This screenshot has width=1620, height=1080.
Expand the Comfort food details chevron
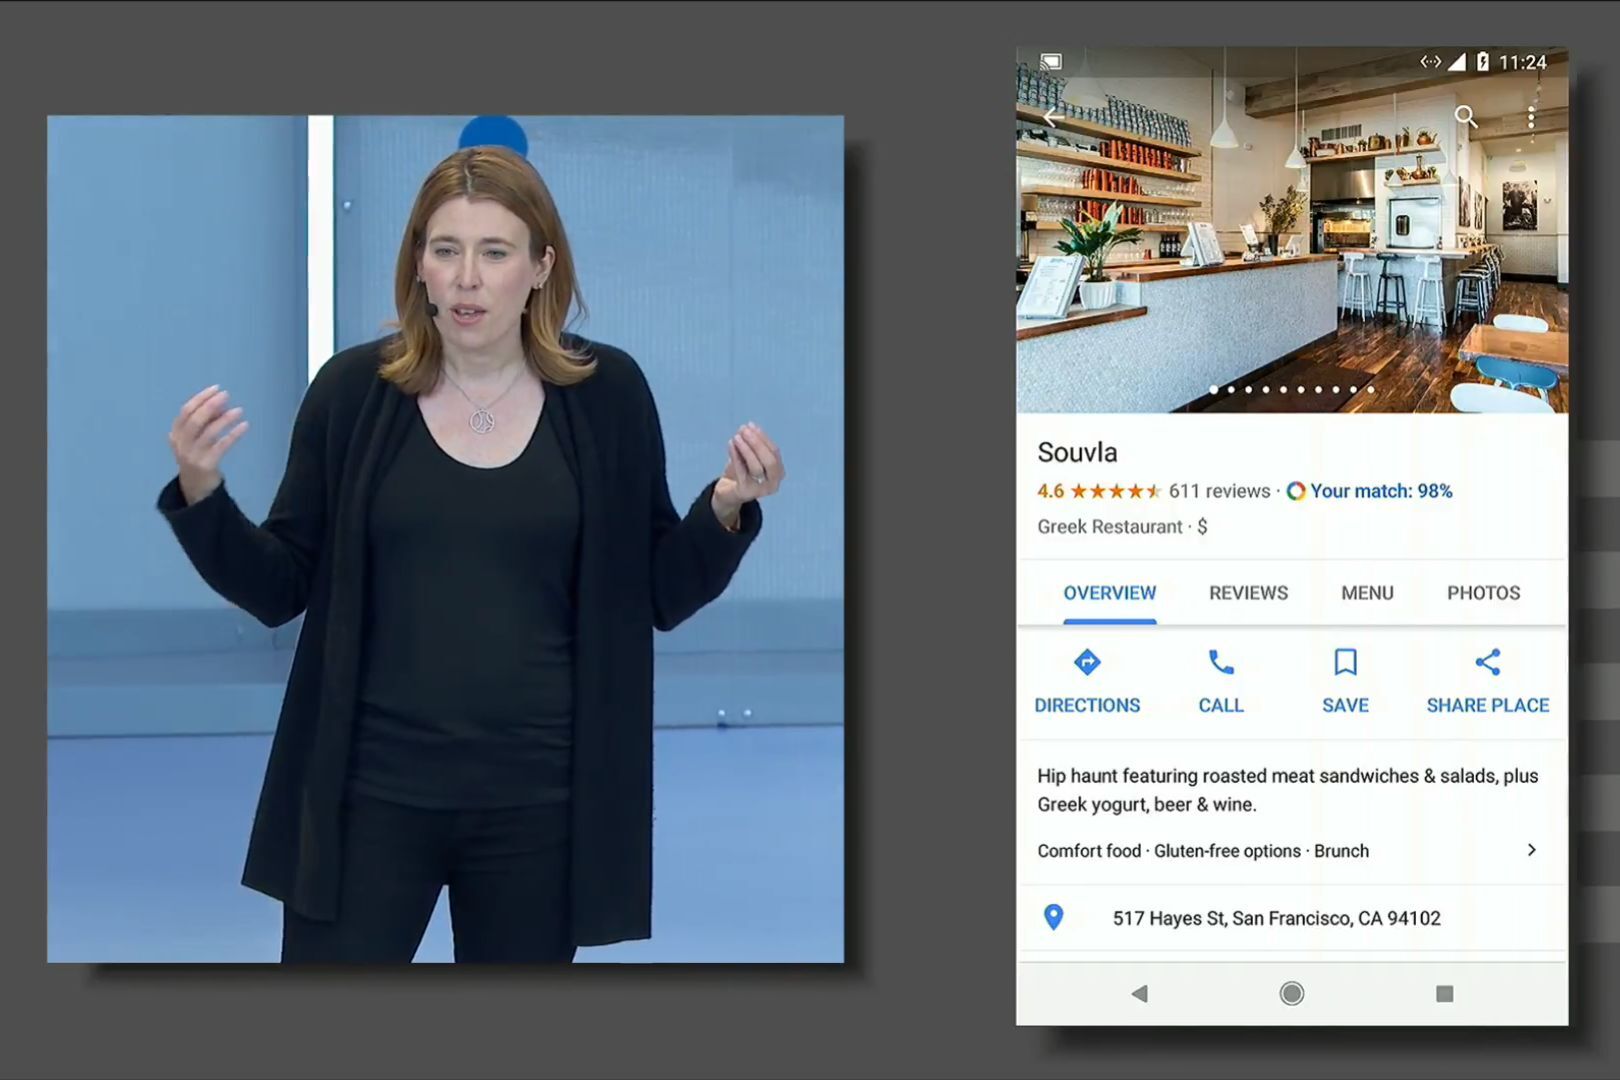[x=1531, y=850]
